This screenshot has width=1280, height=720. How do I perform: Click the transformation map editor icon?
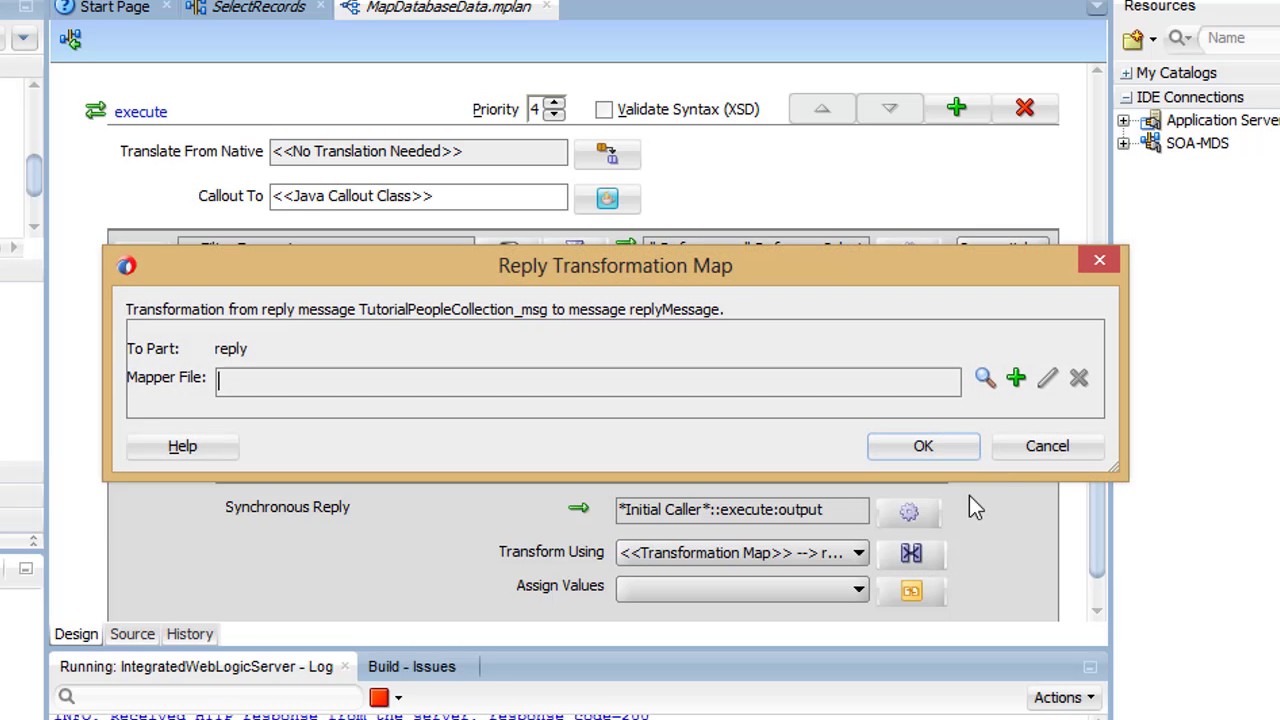point(910,553)
